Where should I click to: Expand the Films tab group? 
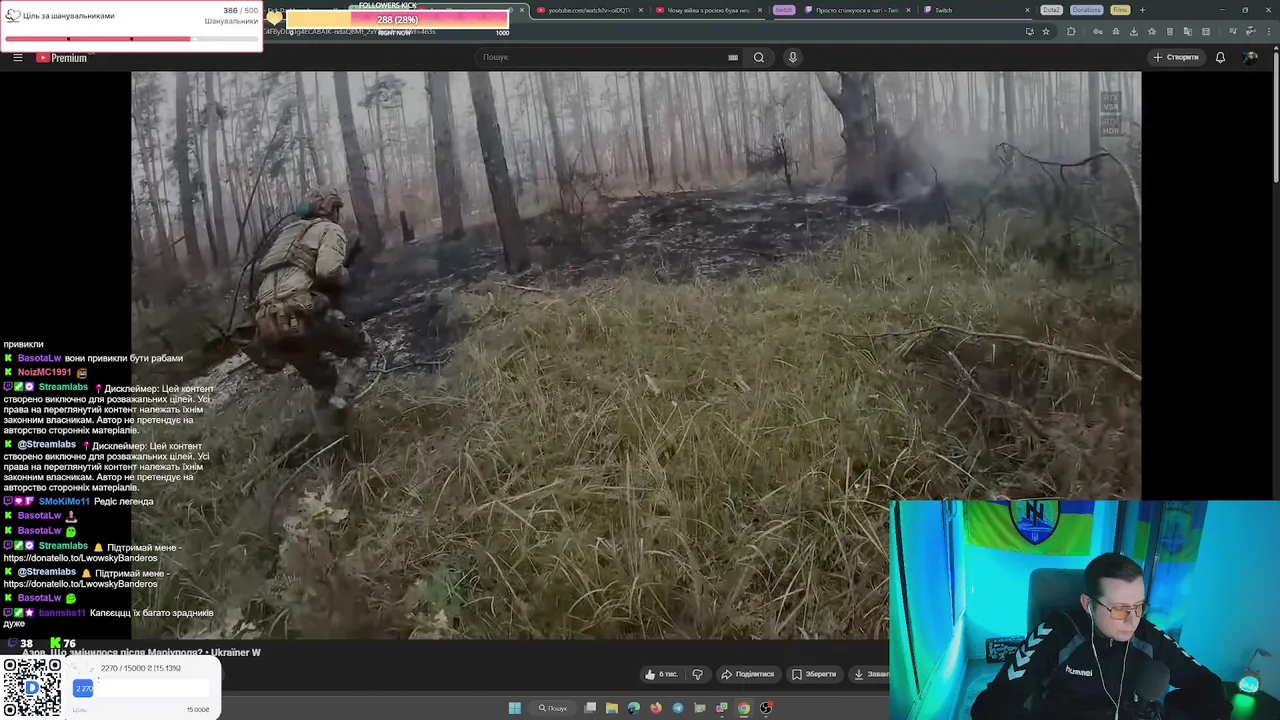[1120, 10]
